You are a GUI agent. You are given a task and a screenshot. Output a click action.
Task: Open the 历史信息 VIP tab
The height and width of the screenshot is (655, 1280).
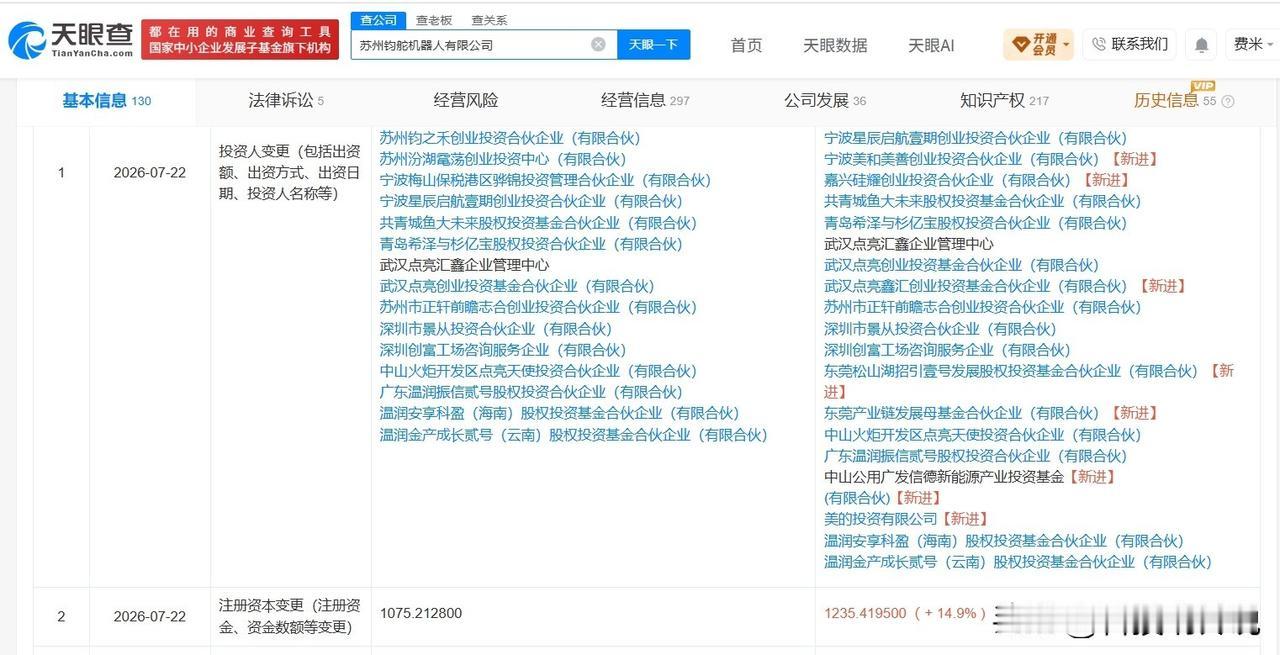1175,100
